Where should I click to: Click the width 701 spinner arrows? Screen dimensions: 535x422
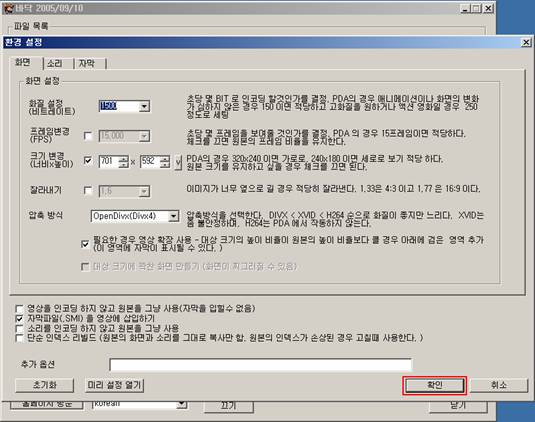click(124, 161)
